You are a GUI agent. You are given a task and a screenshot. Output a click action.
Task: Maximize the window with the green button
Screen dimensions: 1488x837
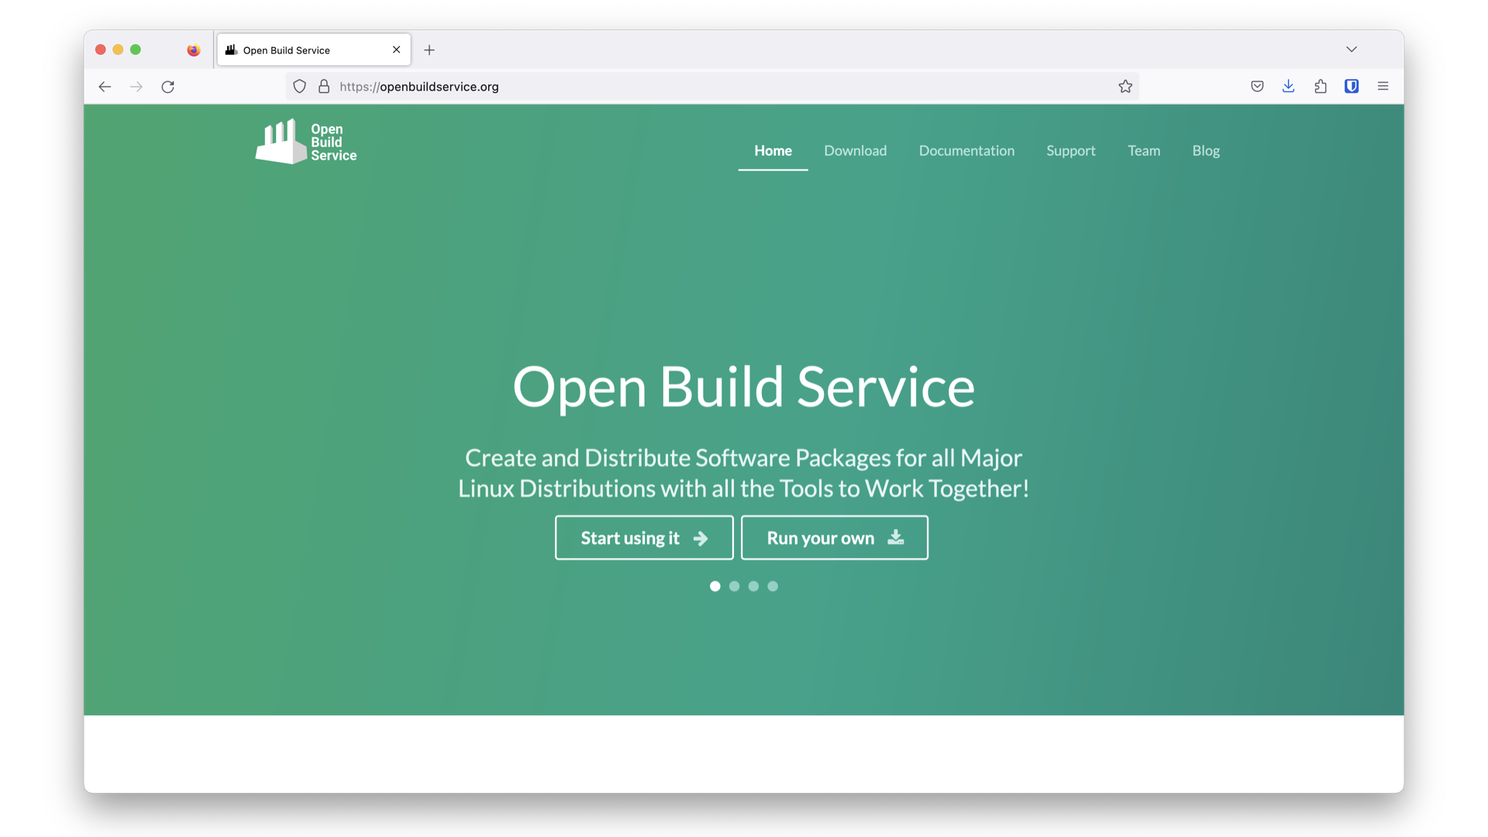pyautogui.click(x=136, y=50)
